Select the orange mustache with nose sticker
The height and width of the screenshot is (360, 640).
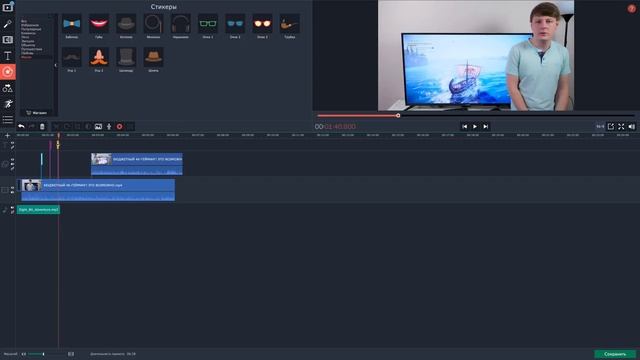coord(99,57)
